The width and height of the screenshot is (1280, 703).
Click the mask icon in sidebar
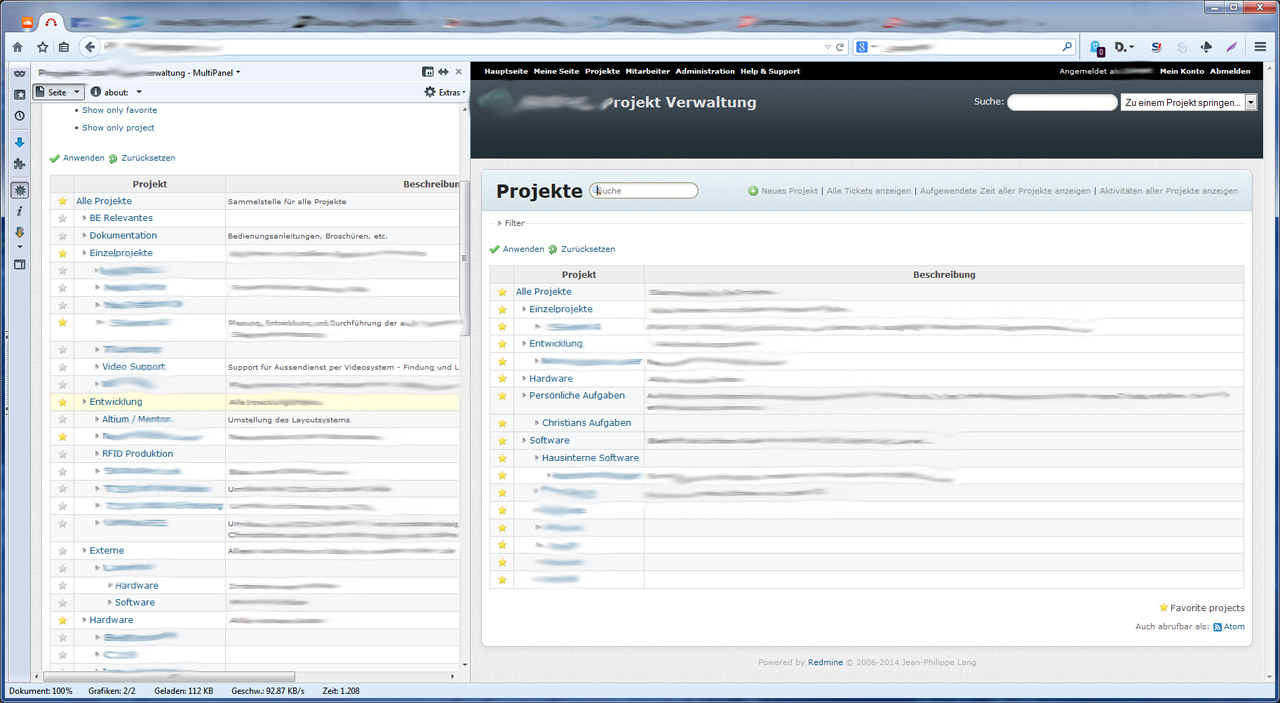[19, 74]
